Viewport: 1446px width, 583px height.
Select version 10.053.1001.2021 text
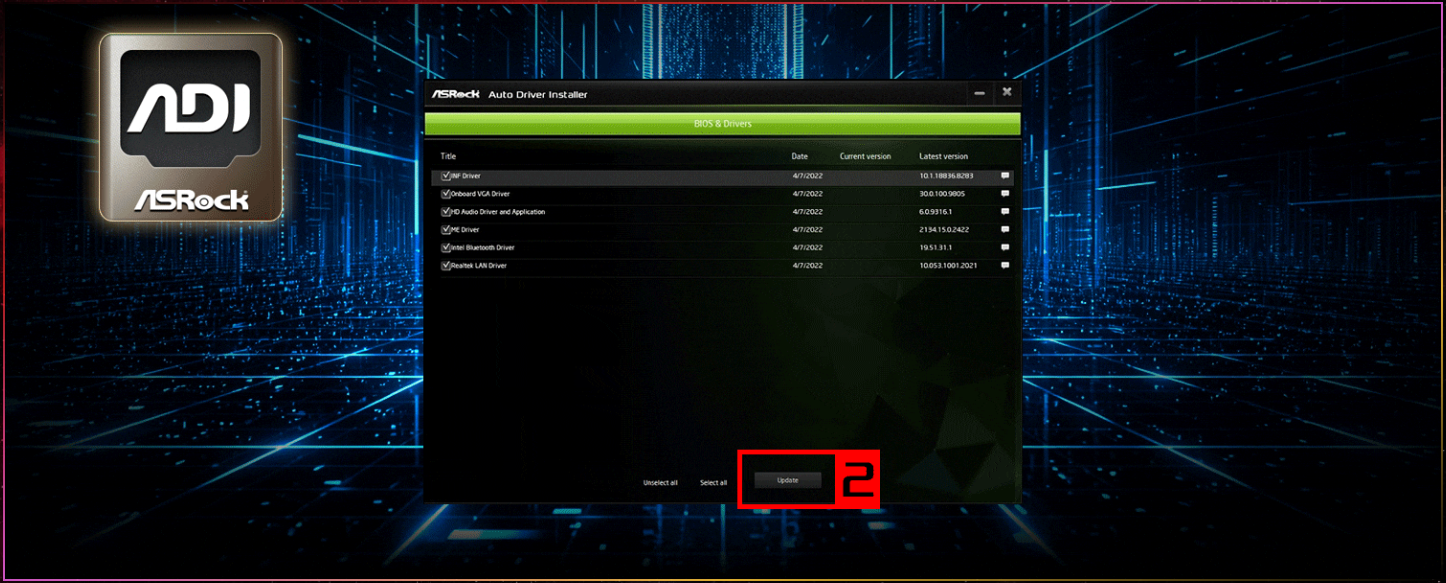946,265
